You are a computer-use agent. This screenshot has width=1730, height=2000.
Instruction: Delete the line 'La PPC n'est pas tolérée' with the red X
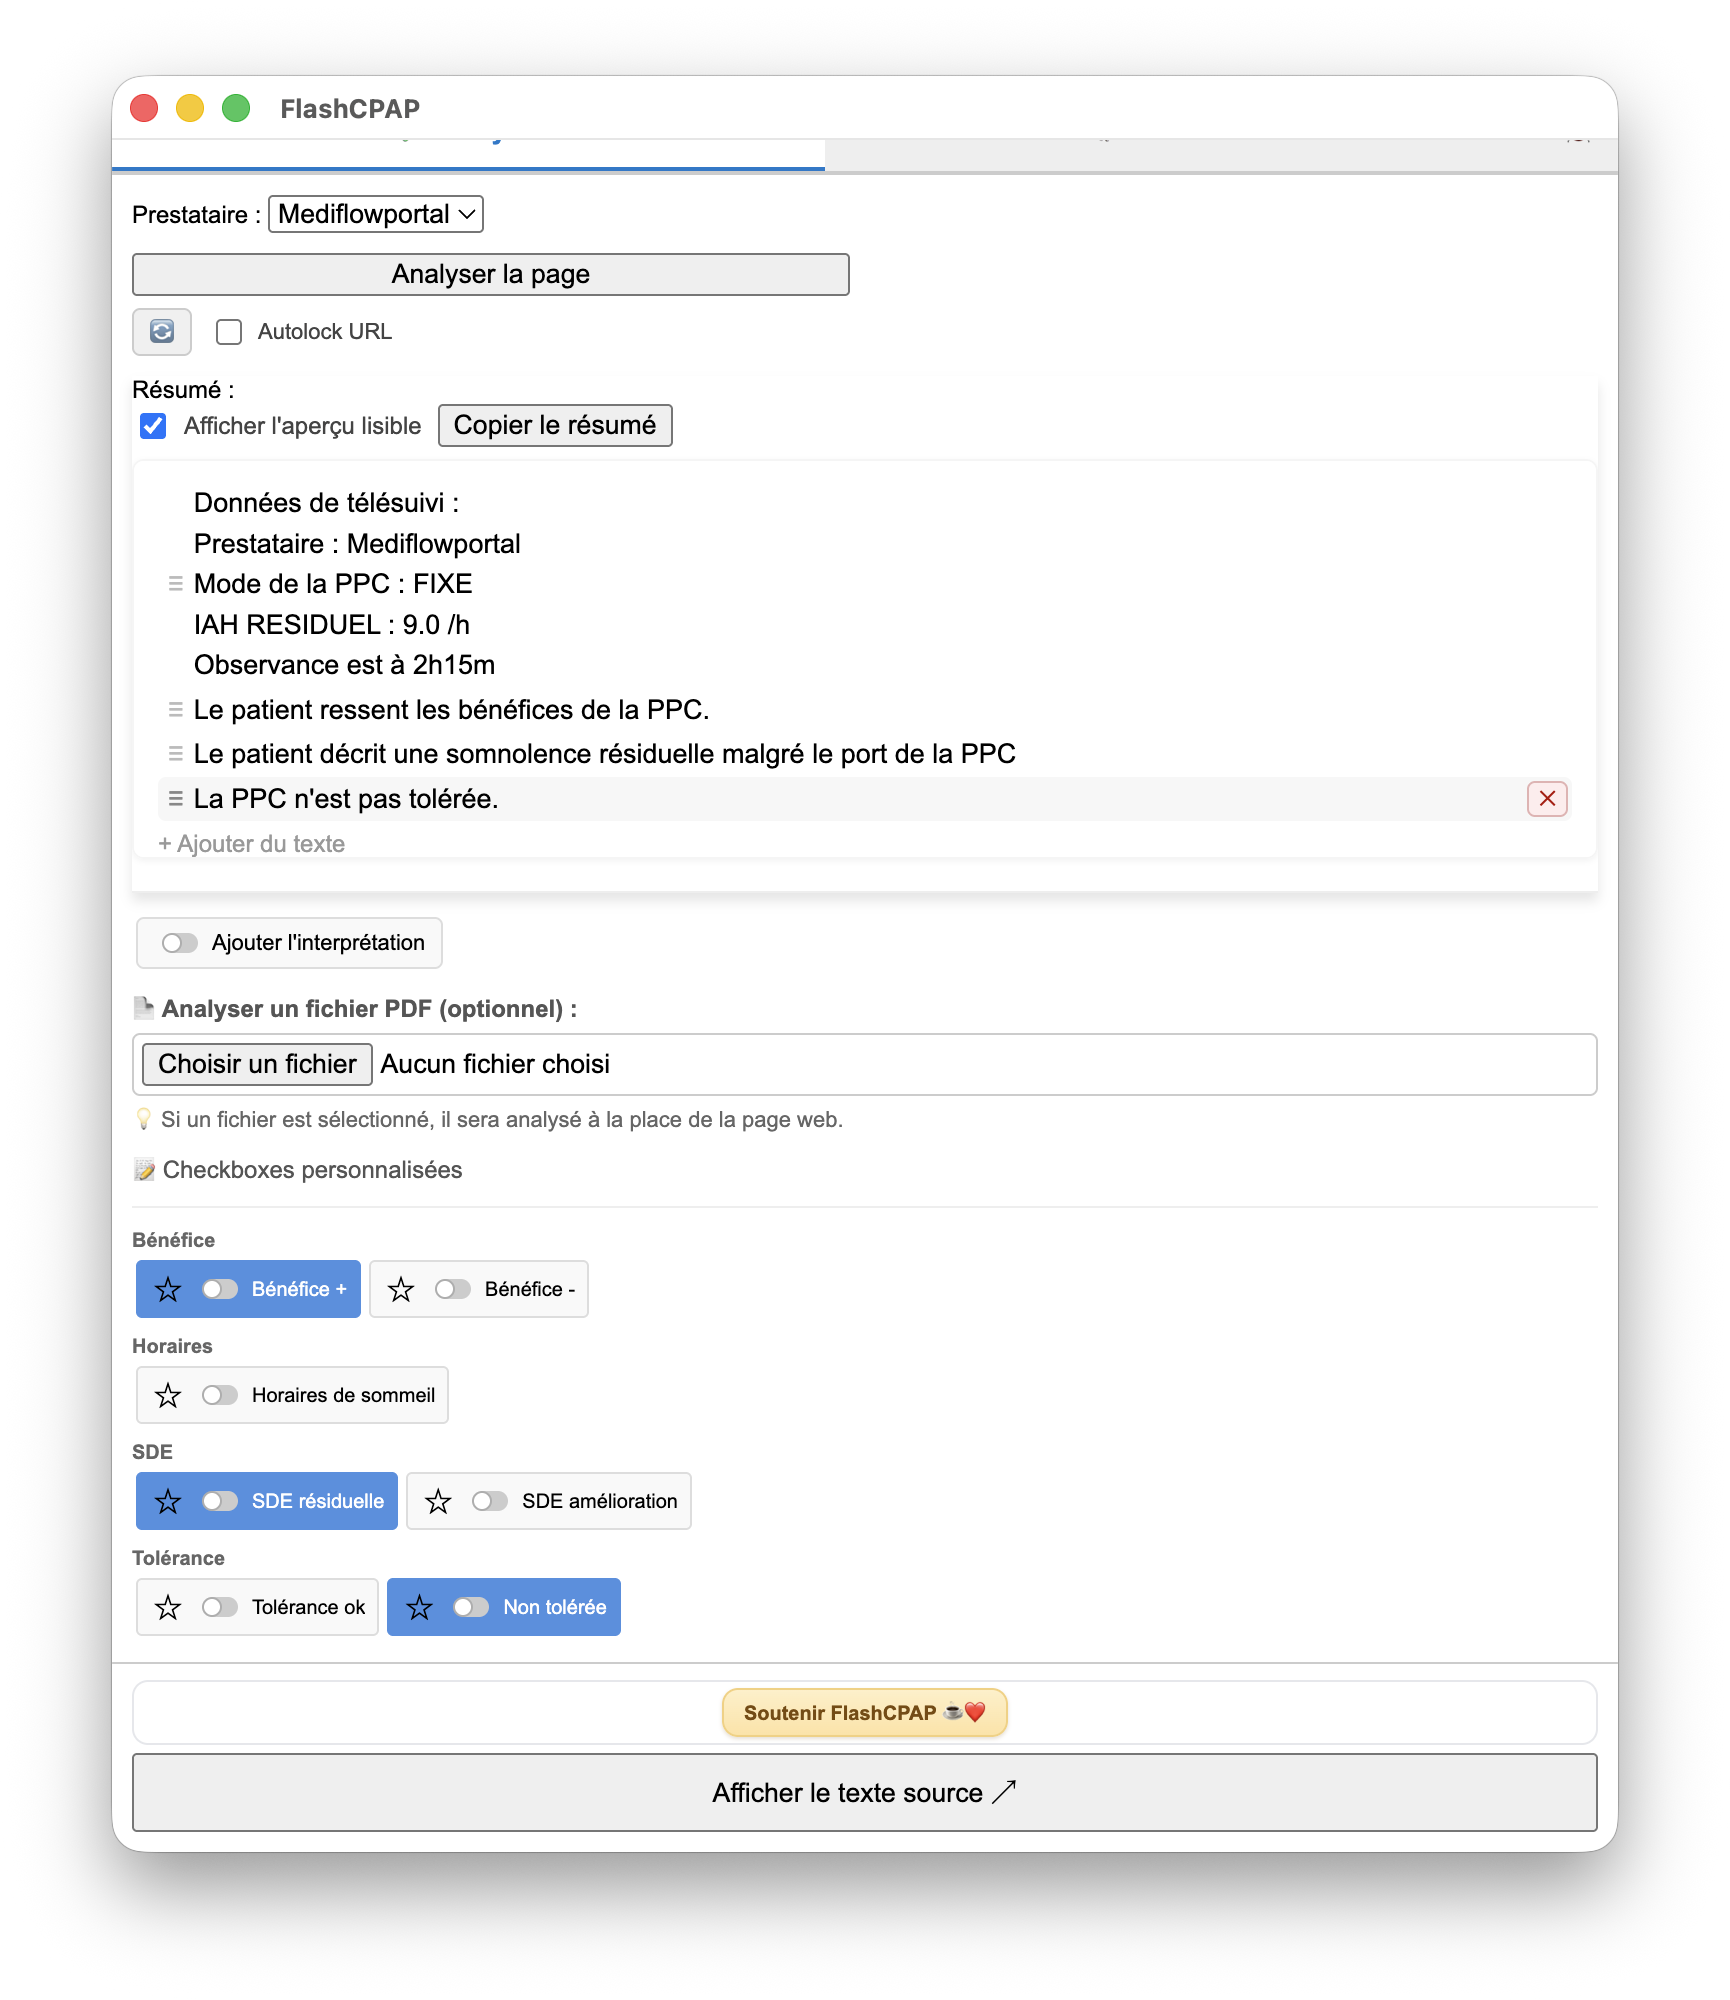tap(1546, 799)
